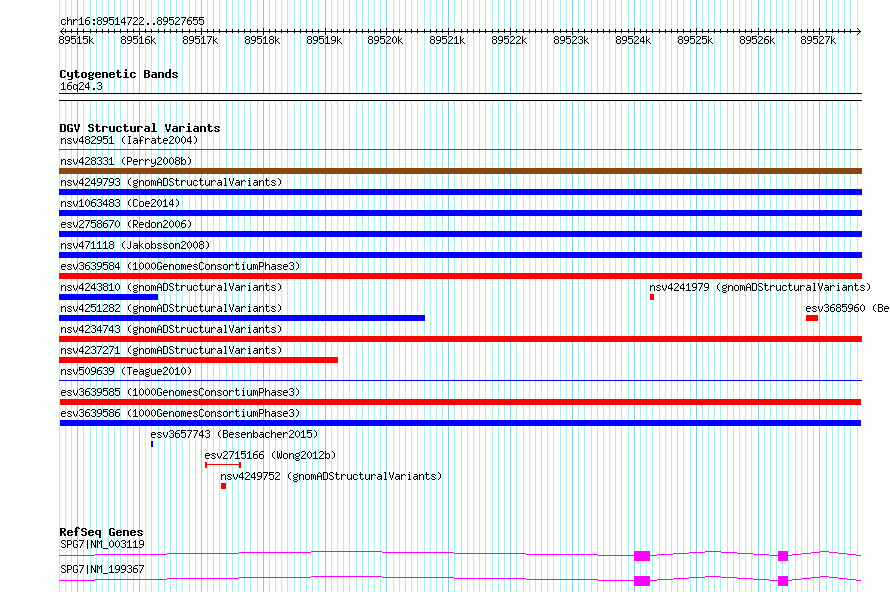Open the SPG7|NM_199367 transcript label
Screen dimensions: 890x592
[x=102, y=569]
